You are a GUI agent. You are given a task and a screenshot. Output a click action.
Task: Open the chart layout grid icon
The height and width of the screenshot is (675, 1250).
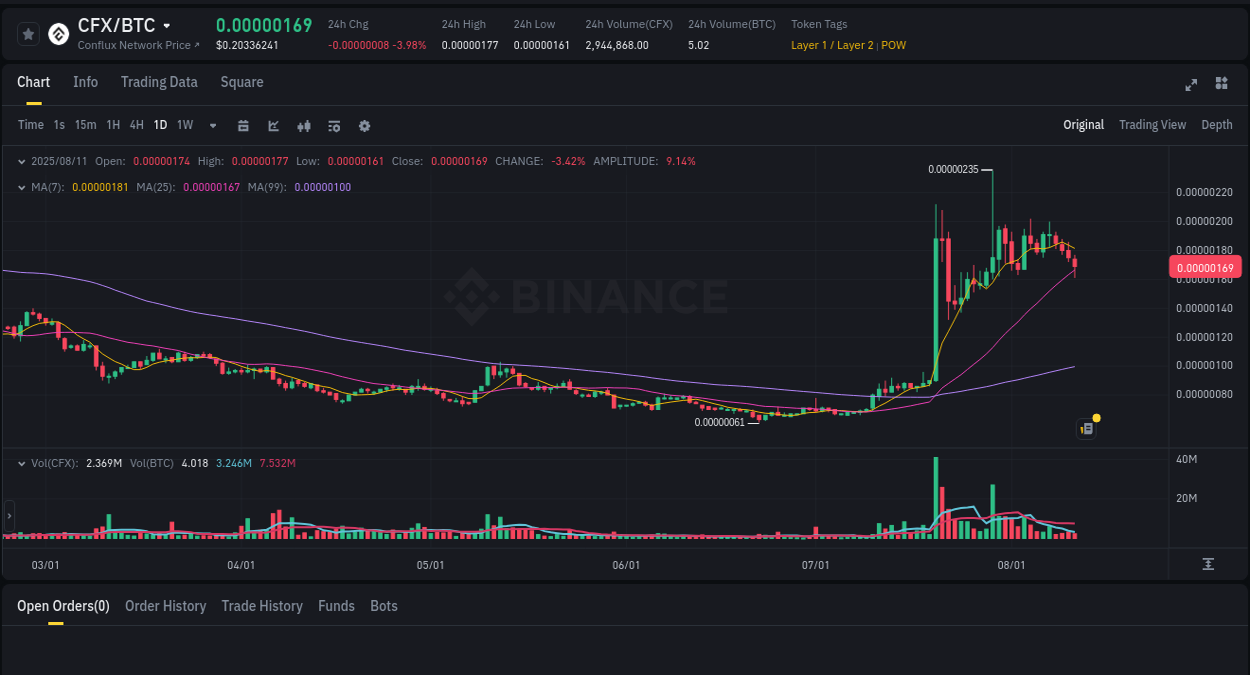(1221, 83)
